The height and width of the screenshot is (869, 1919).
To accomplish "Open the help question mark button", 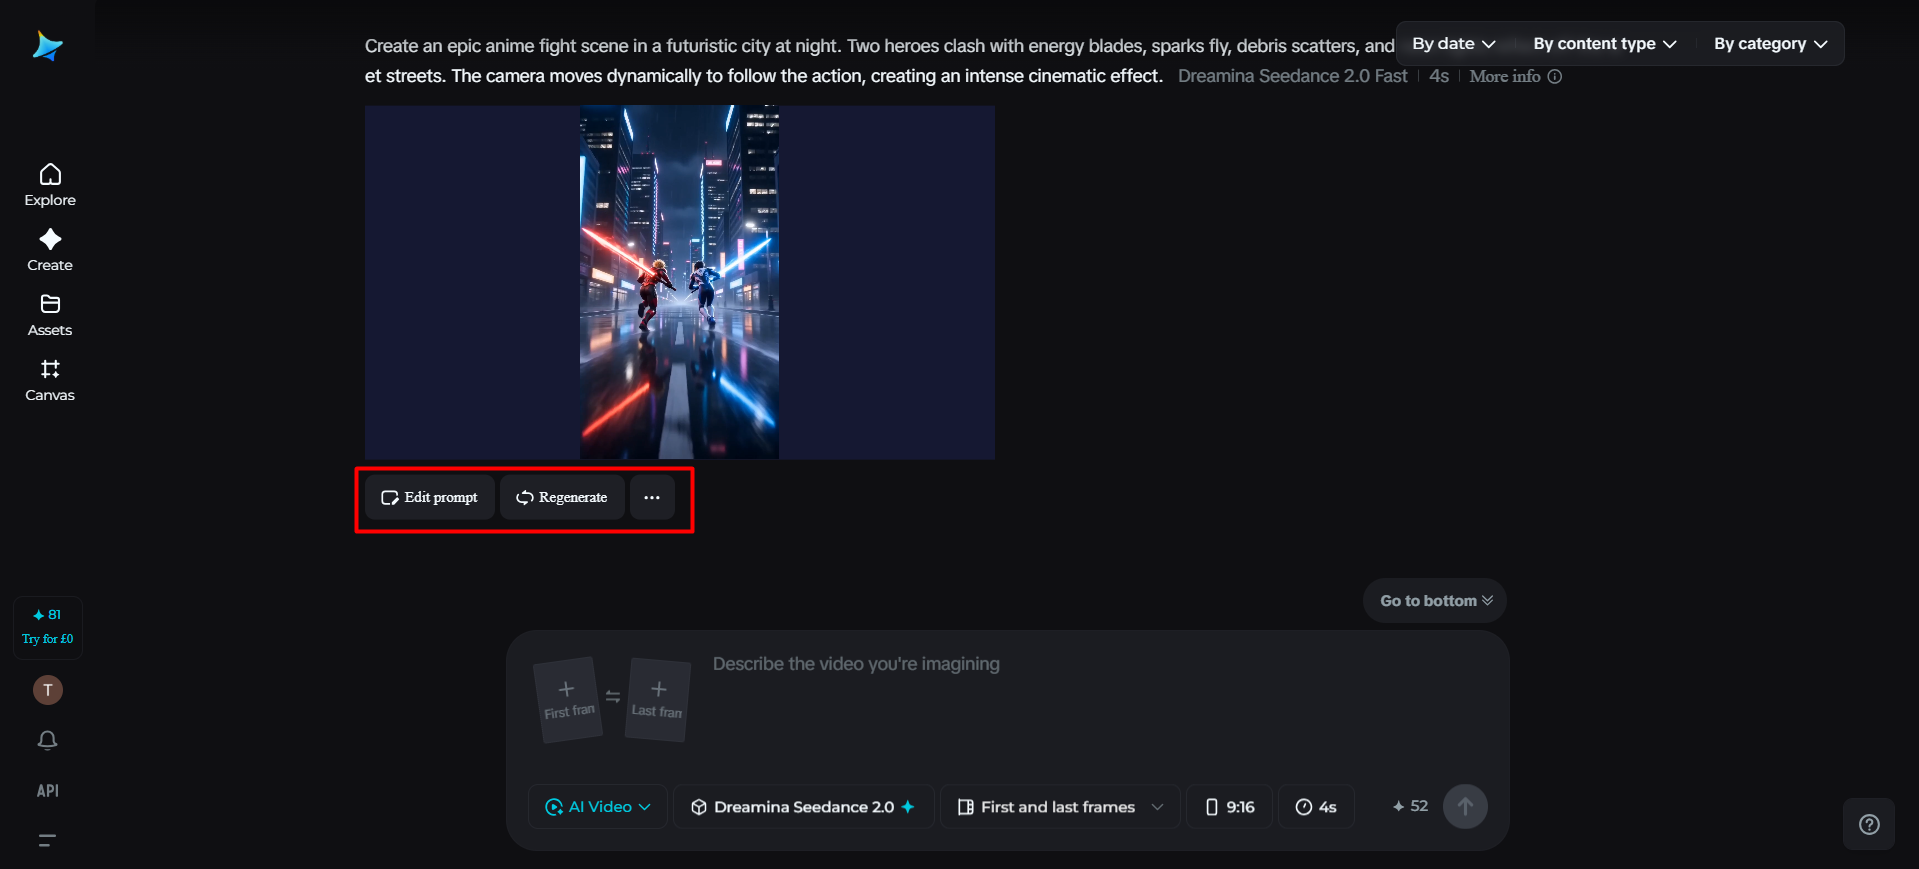I will click(1869, 825).
